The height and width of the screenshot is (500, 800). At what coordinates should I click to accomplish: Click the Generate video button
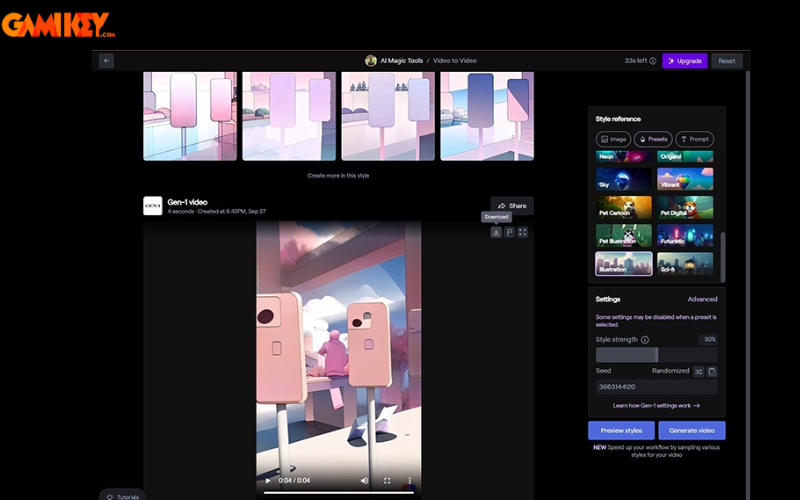pyautogui.click(x=691, y=430)
